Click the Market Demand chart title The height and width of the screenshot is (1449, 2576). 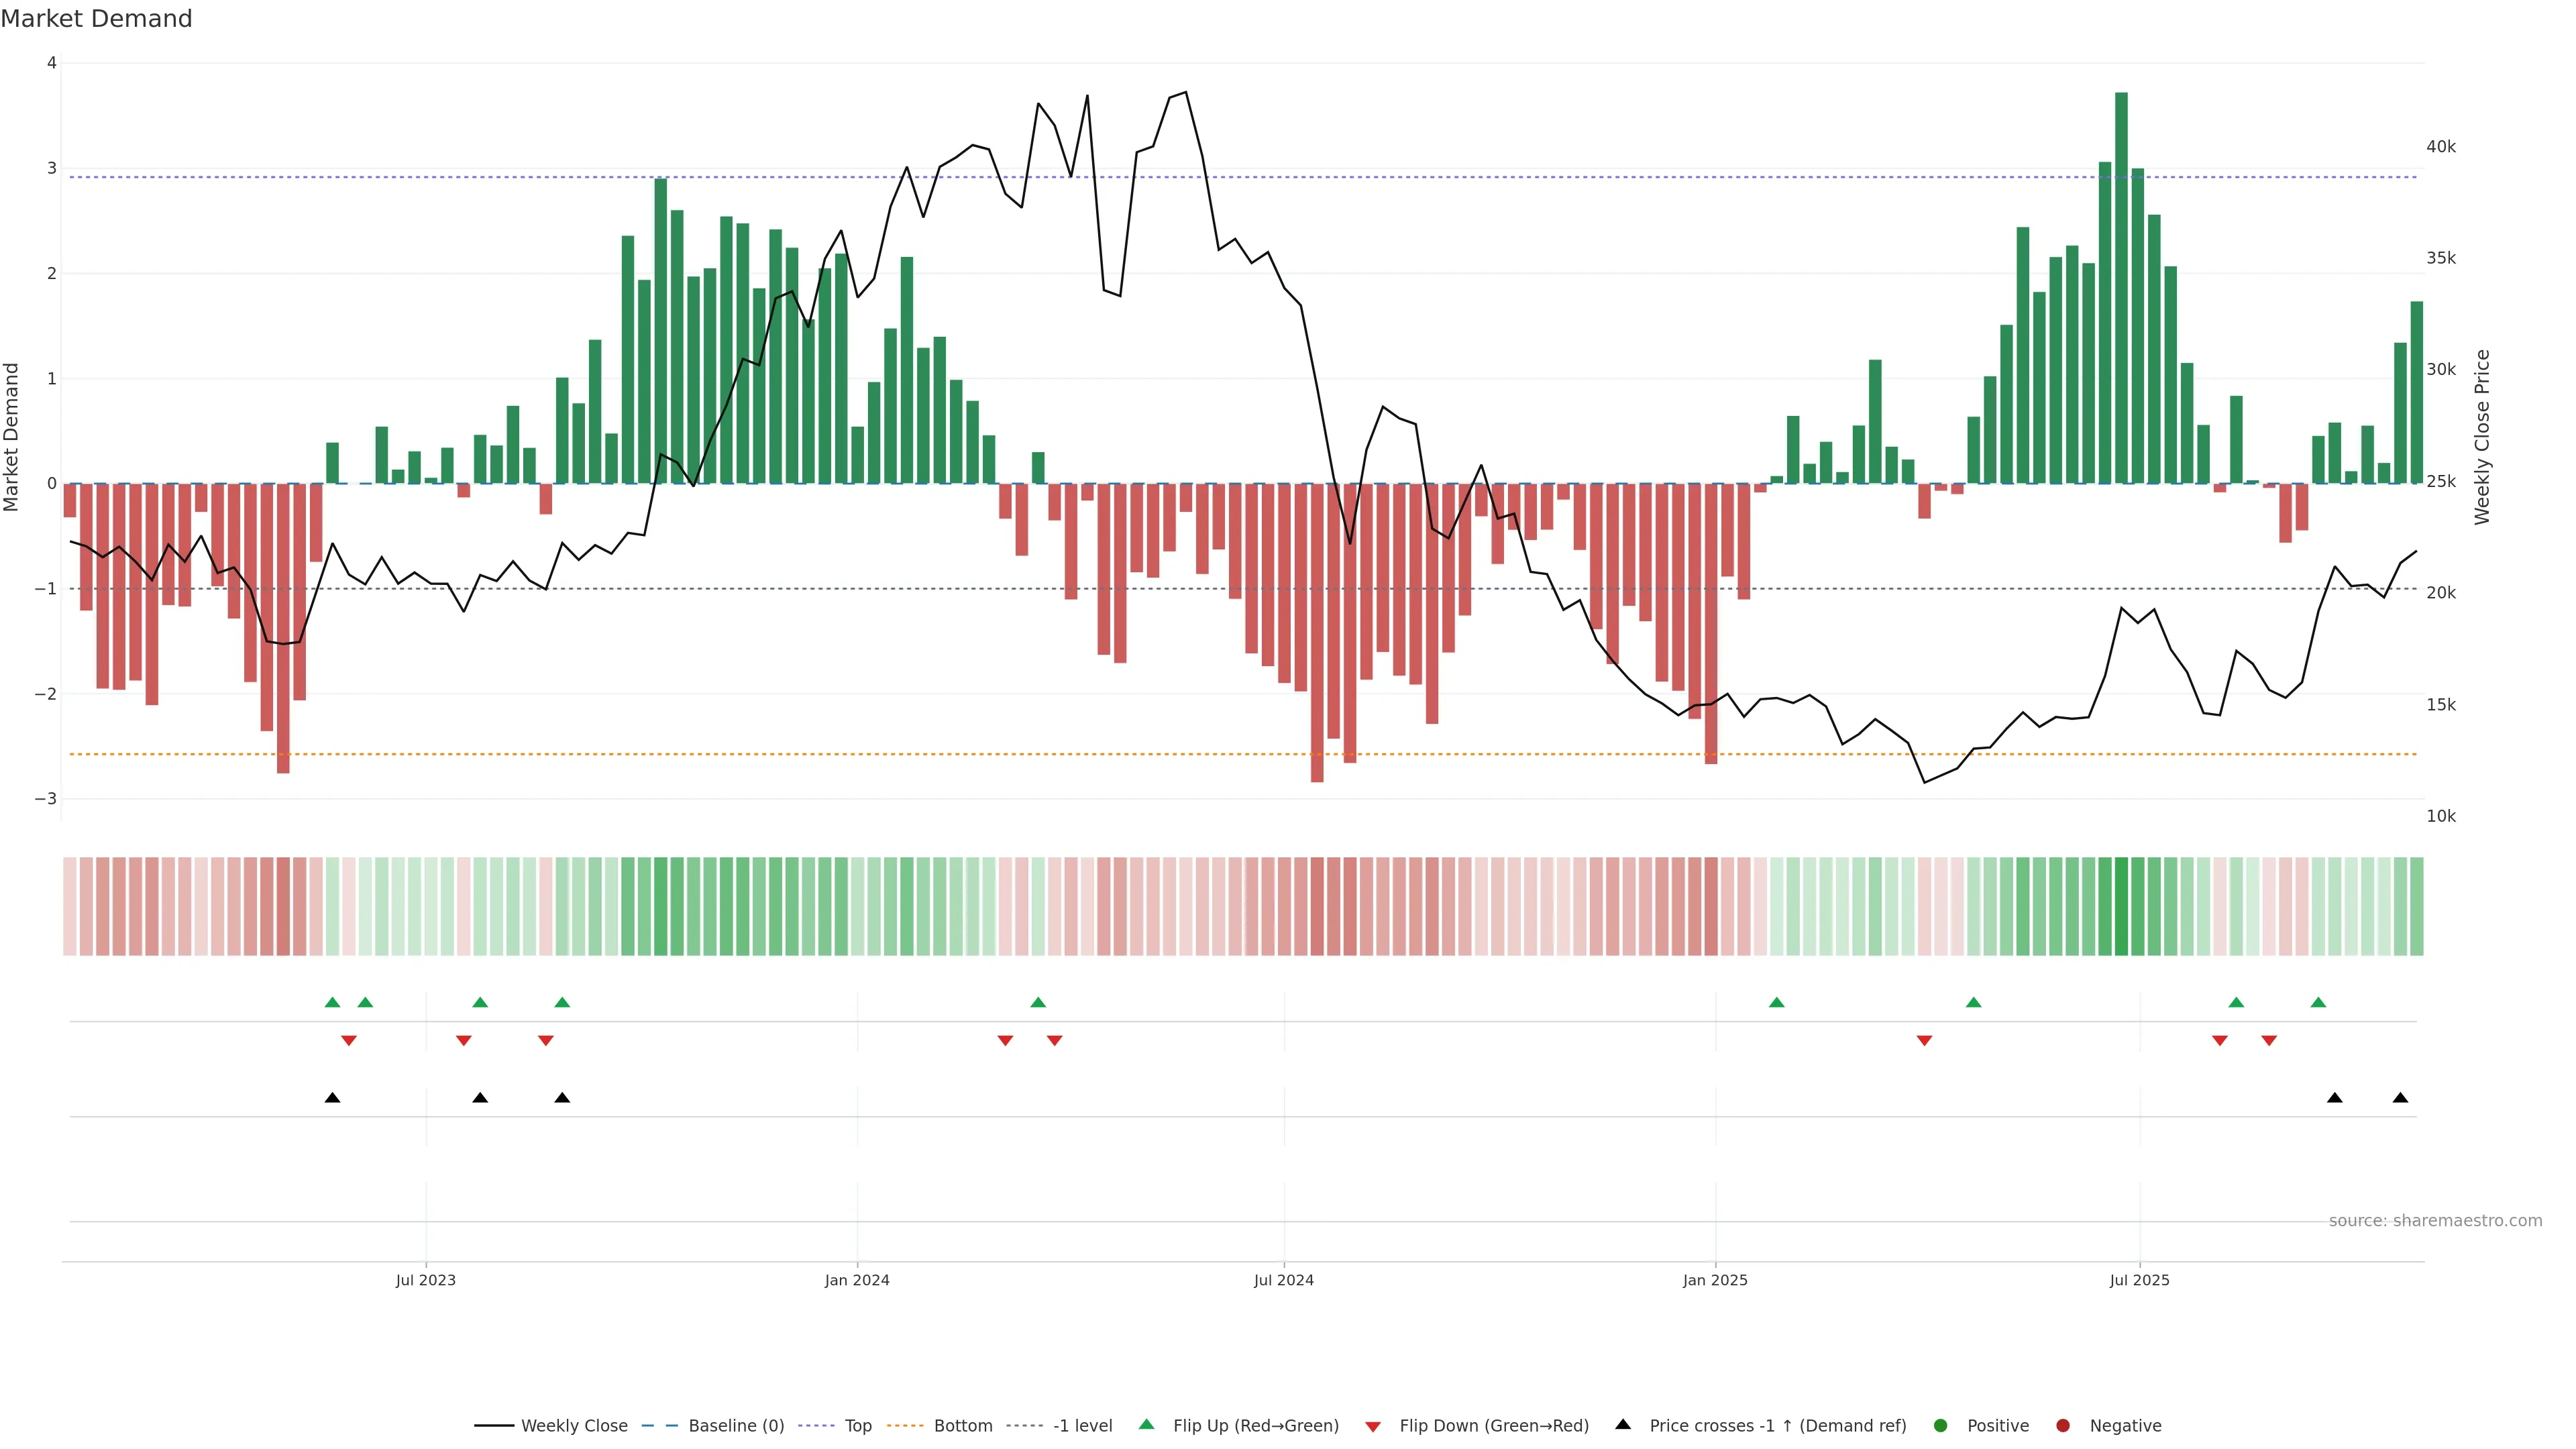tap(96, 19)
